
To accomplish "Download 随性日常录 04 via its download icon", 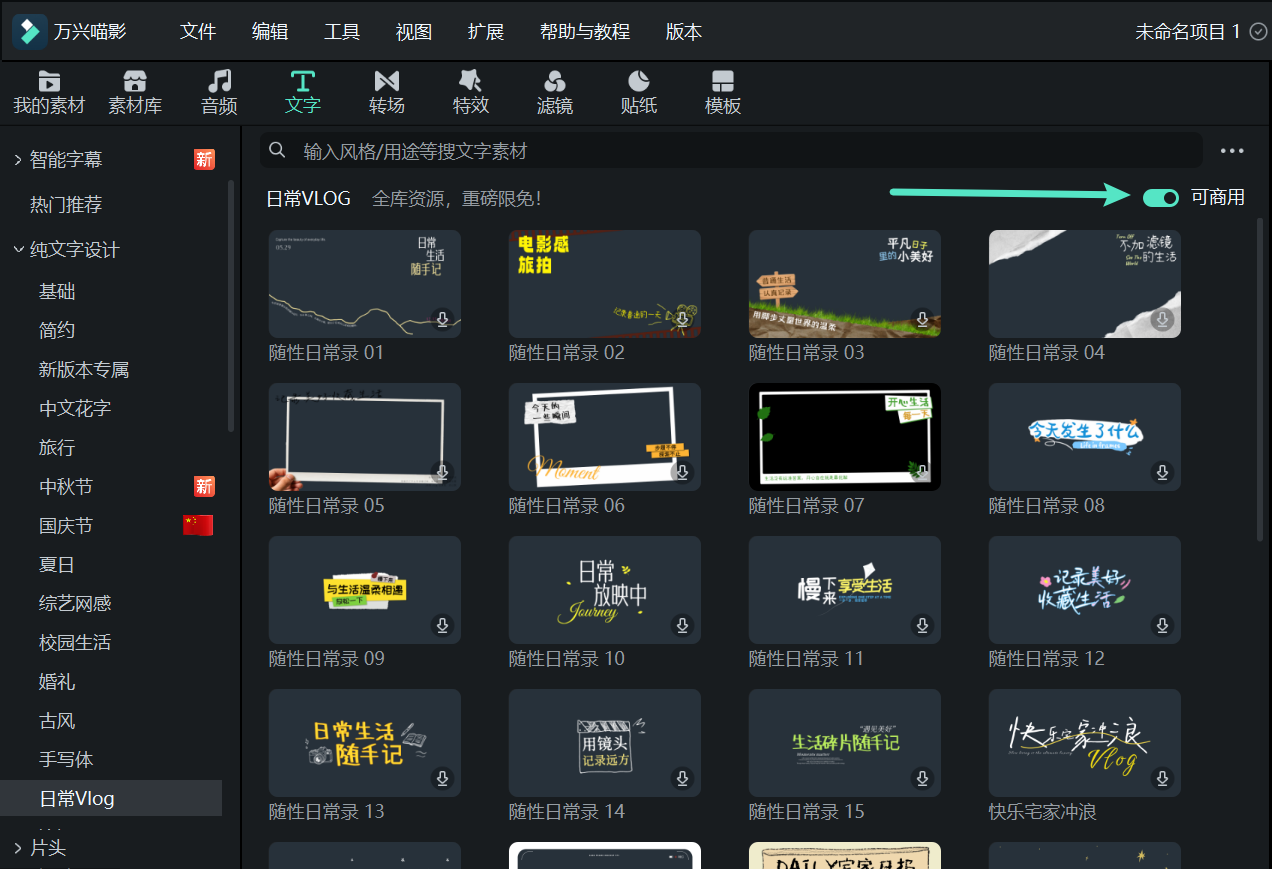I will (x=1163, y=320).
